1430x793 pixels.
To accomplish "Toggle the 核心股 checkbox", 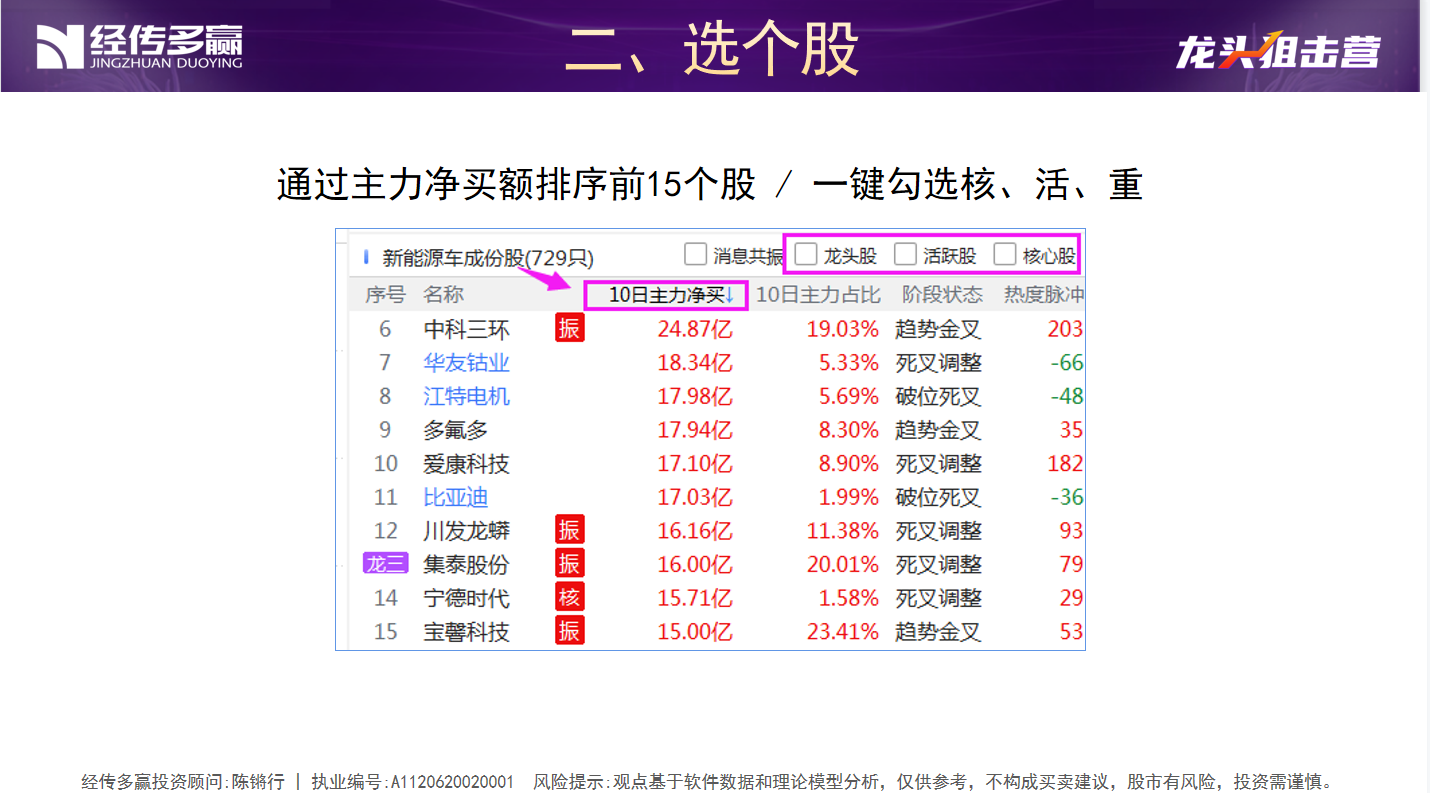I will pyautogui.click(x=1005, y=254).
